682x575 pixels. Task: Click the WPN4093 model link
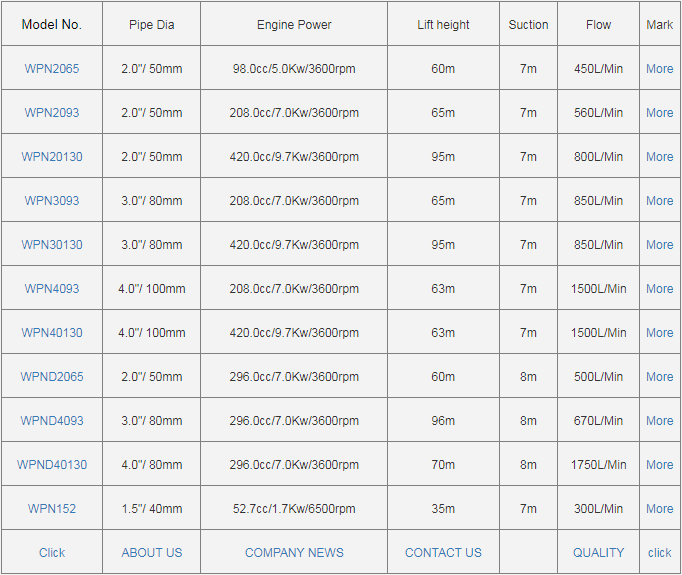point(52,289)
